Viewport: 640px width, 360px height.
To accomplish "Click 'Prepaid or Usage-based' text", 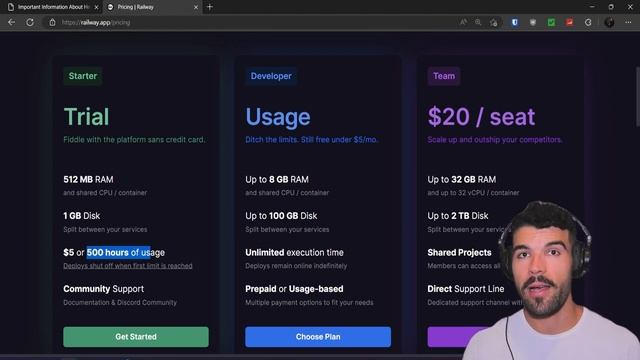I will click(x=294, y=289).
